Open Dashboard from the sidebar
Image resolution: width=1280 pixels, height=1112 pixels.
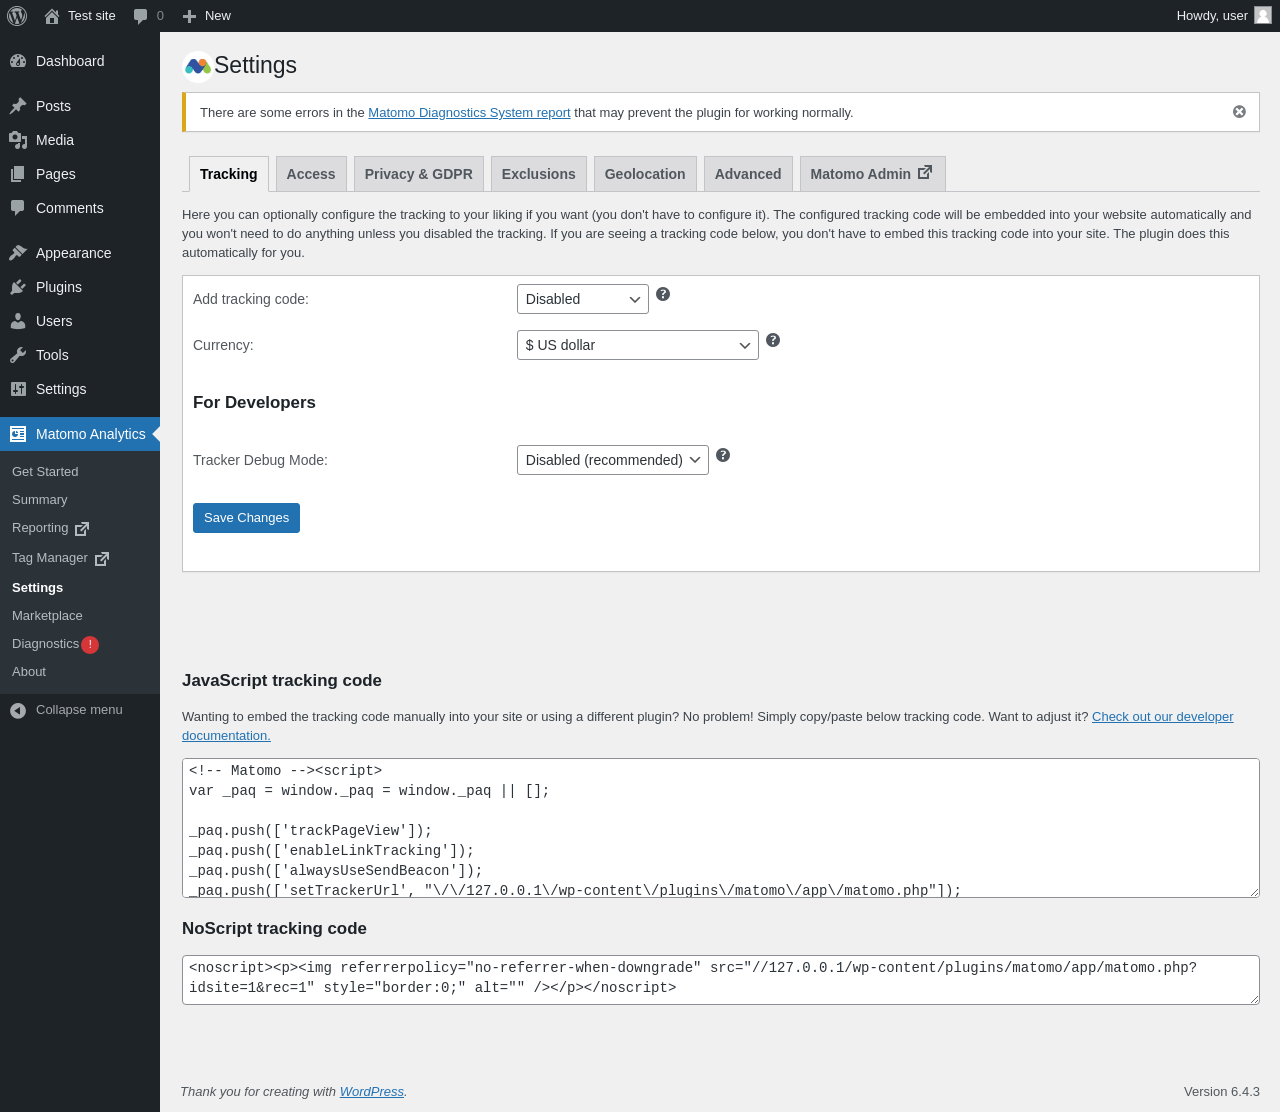pyautogui.click(x=80, y=61)
